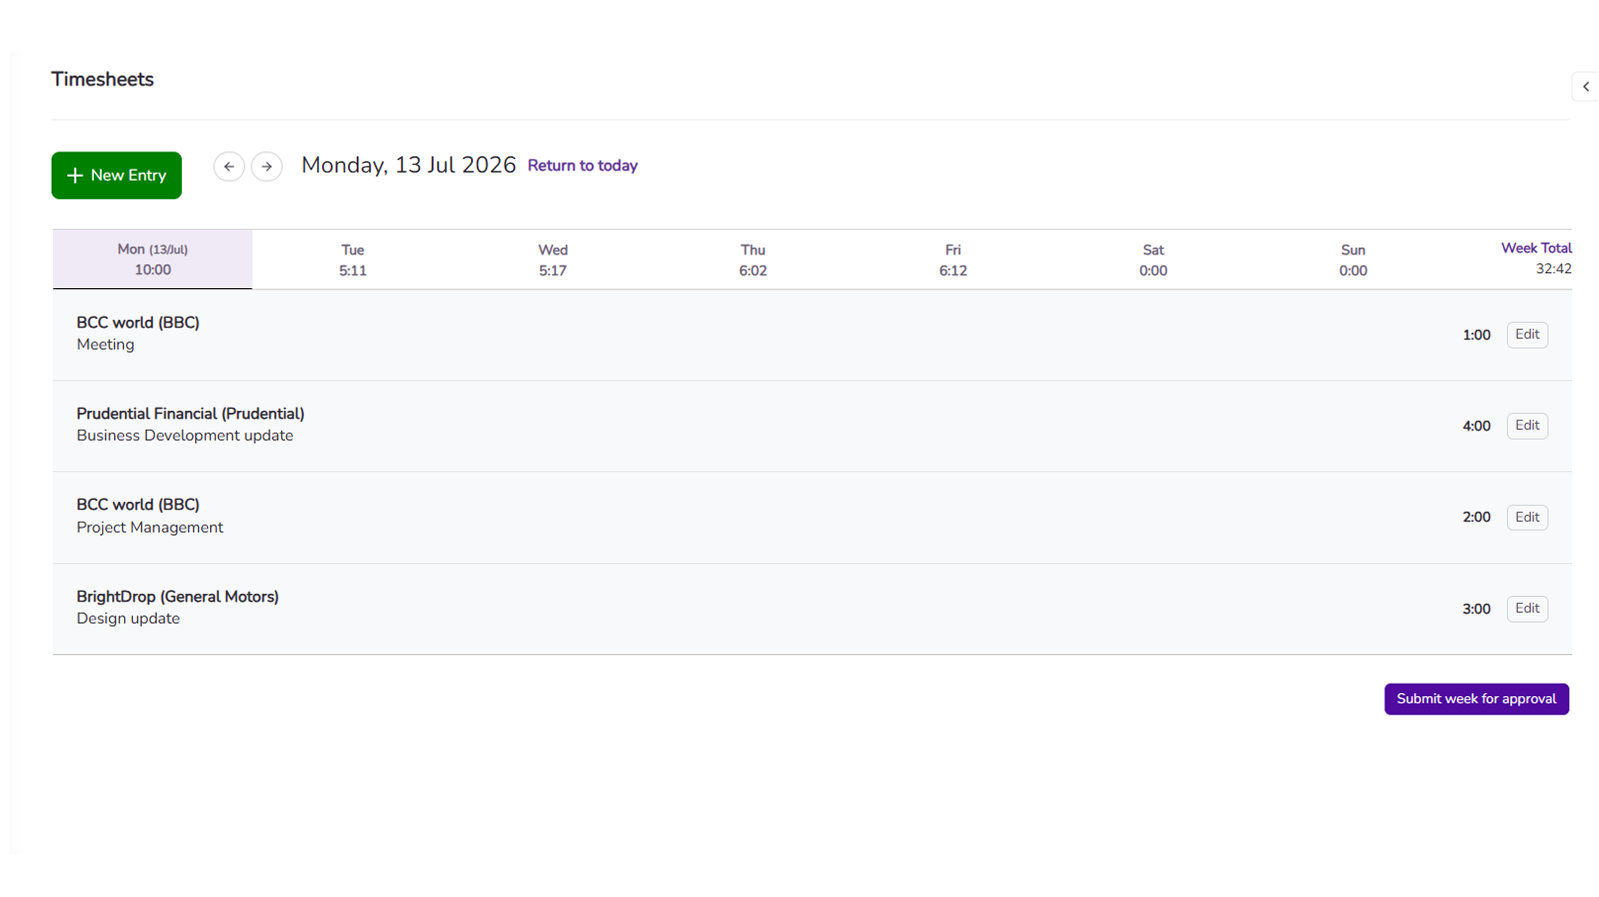Switch to the Tue day tab
The width and height of the screenshot is (1599, 897).
click(353, 260)
